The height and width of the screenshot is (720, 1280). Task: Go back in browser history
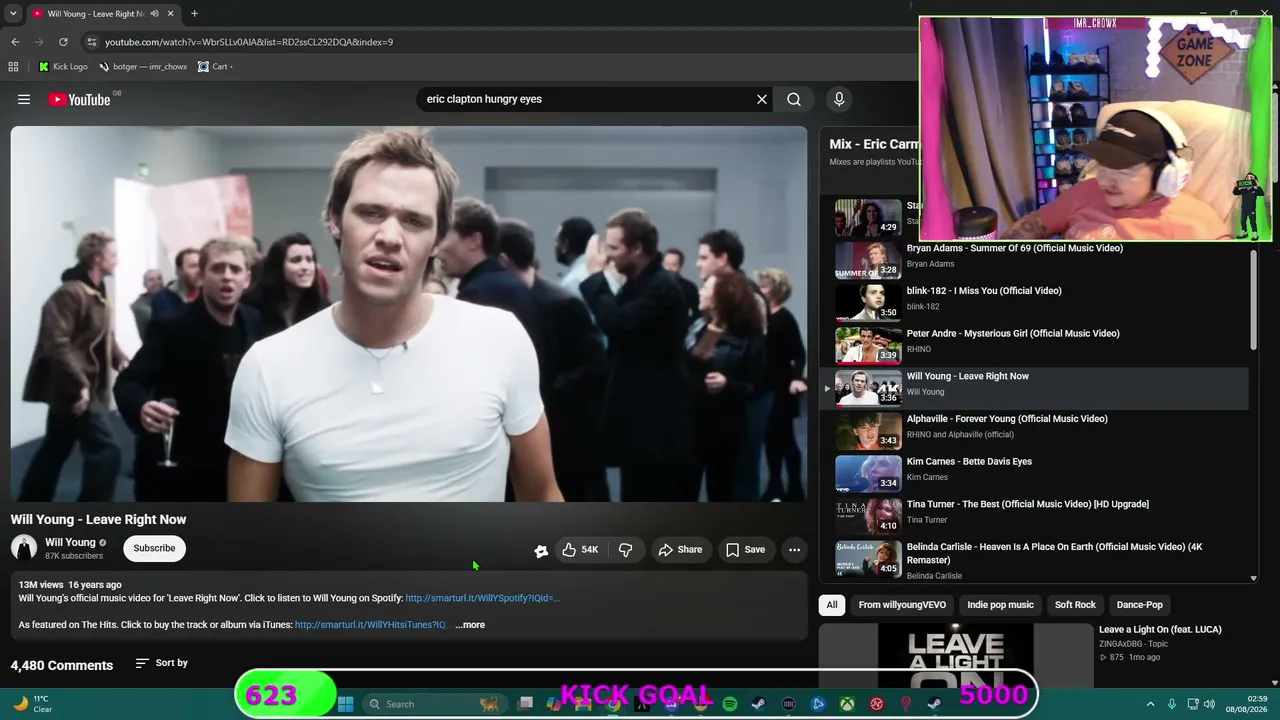point(15,42)
